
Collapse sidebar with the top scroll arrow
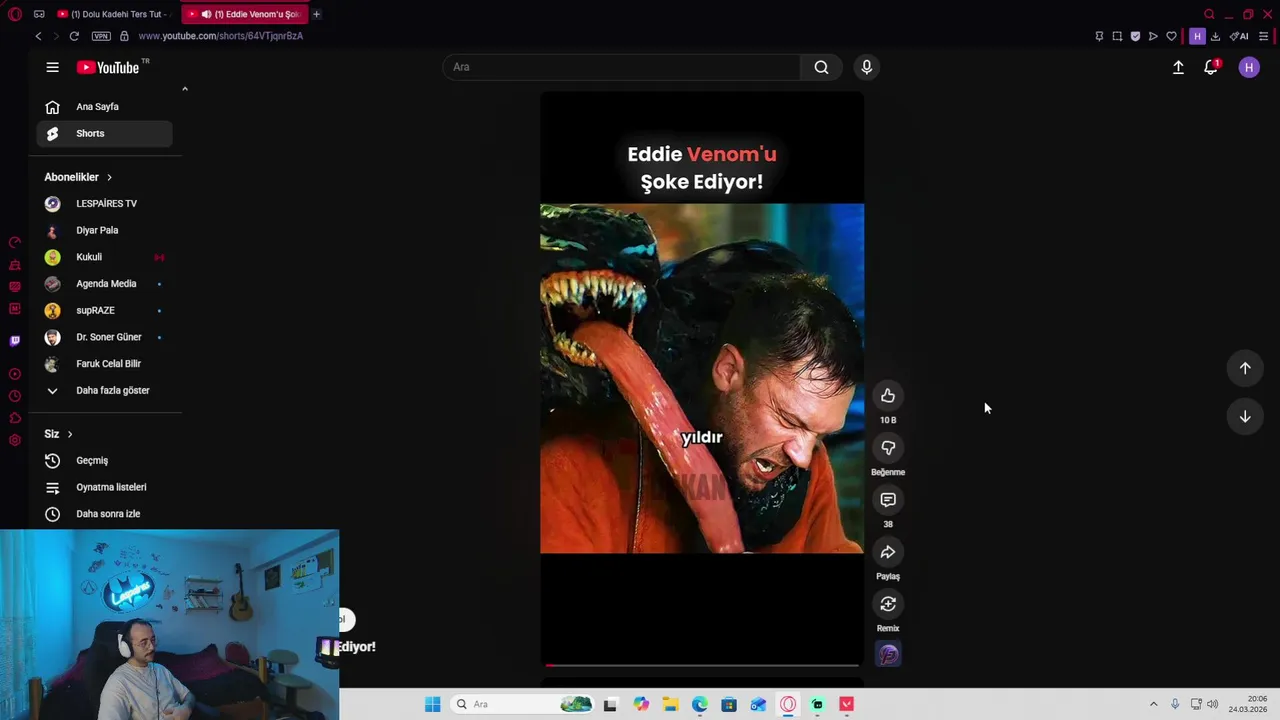click(185, 89)
